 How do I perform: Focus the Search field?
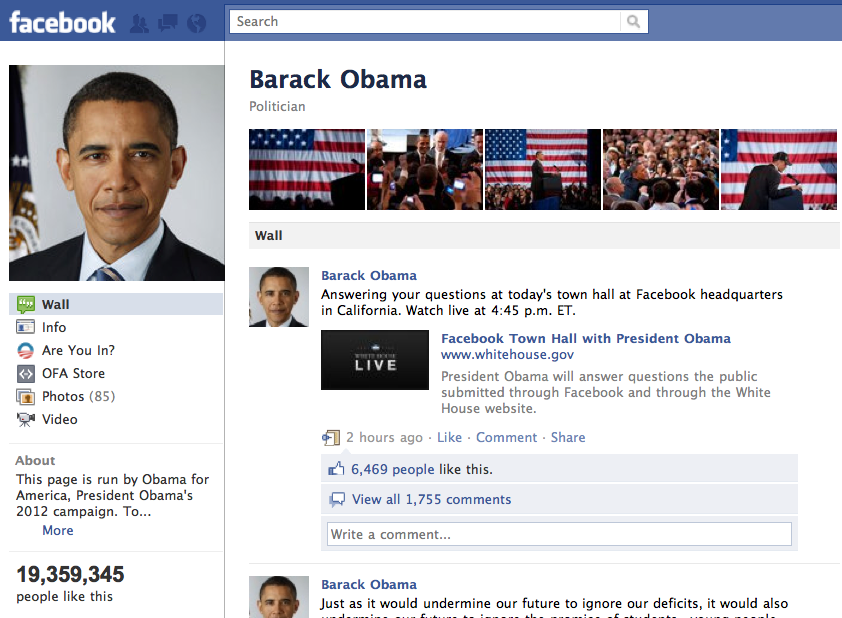[425, 21]
